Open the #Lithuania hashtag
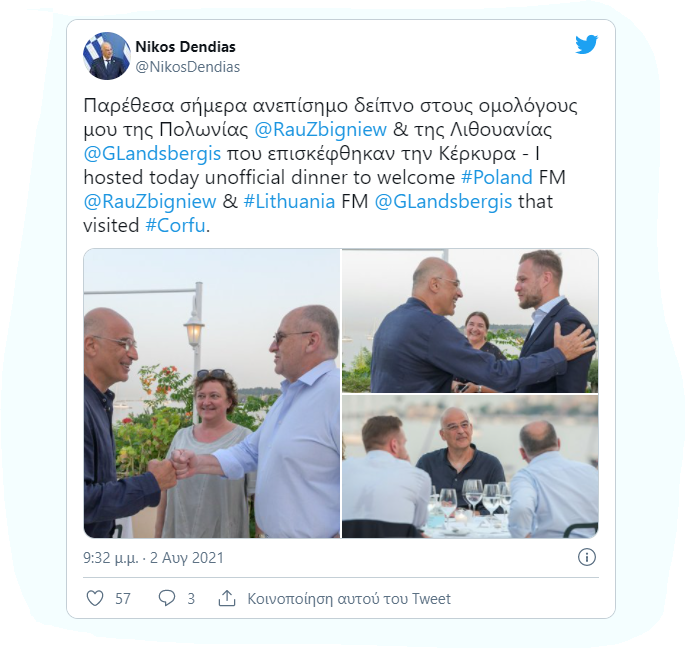This screenshot has height=649, width=686. pos(289,201)
